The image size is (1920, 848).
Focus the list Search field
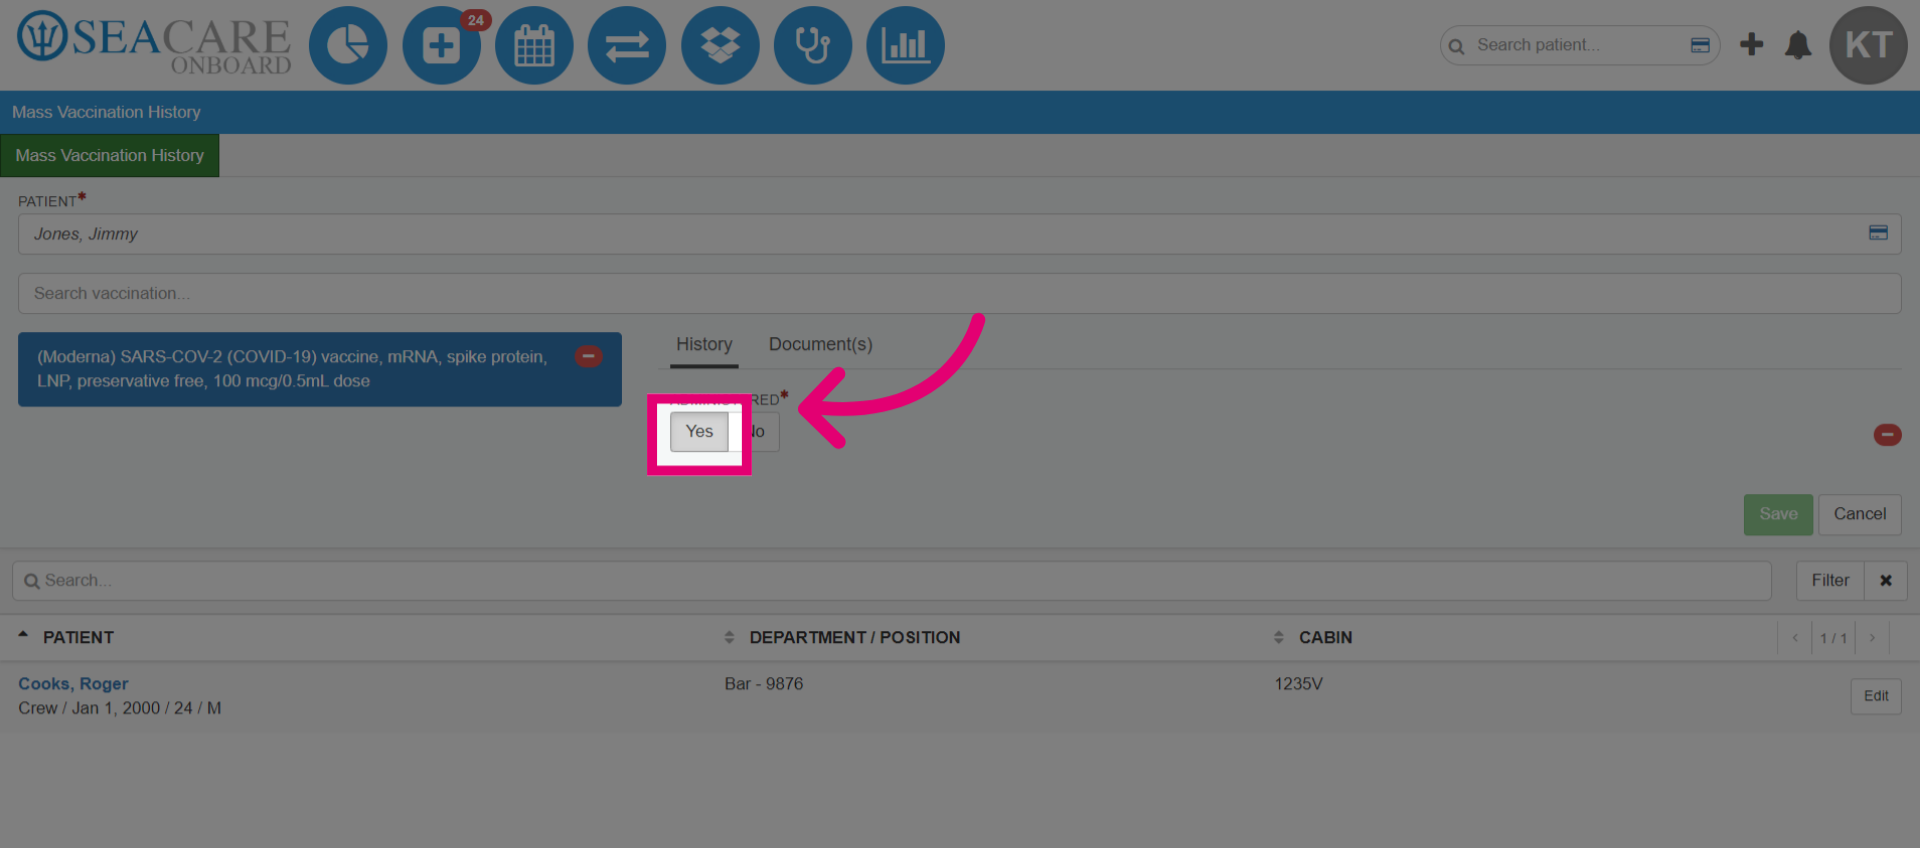(891, 581)
